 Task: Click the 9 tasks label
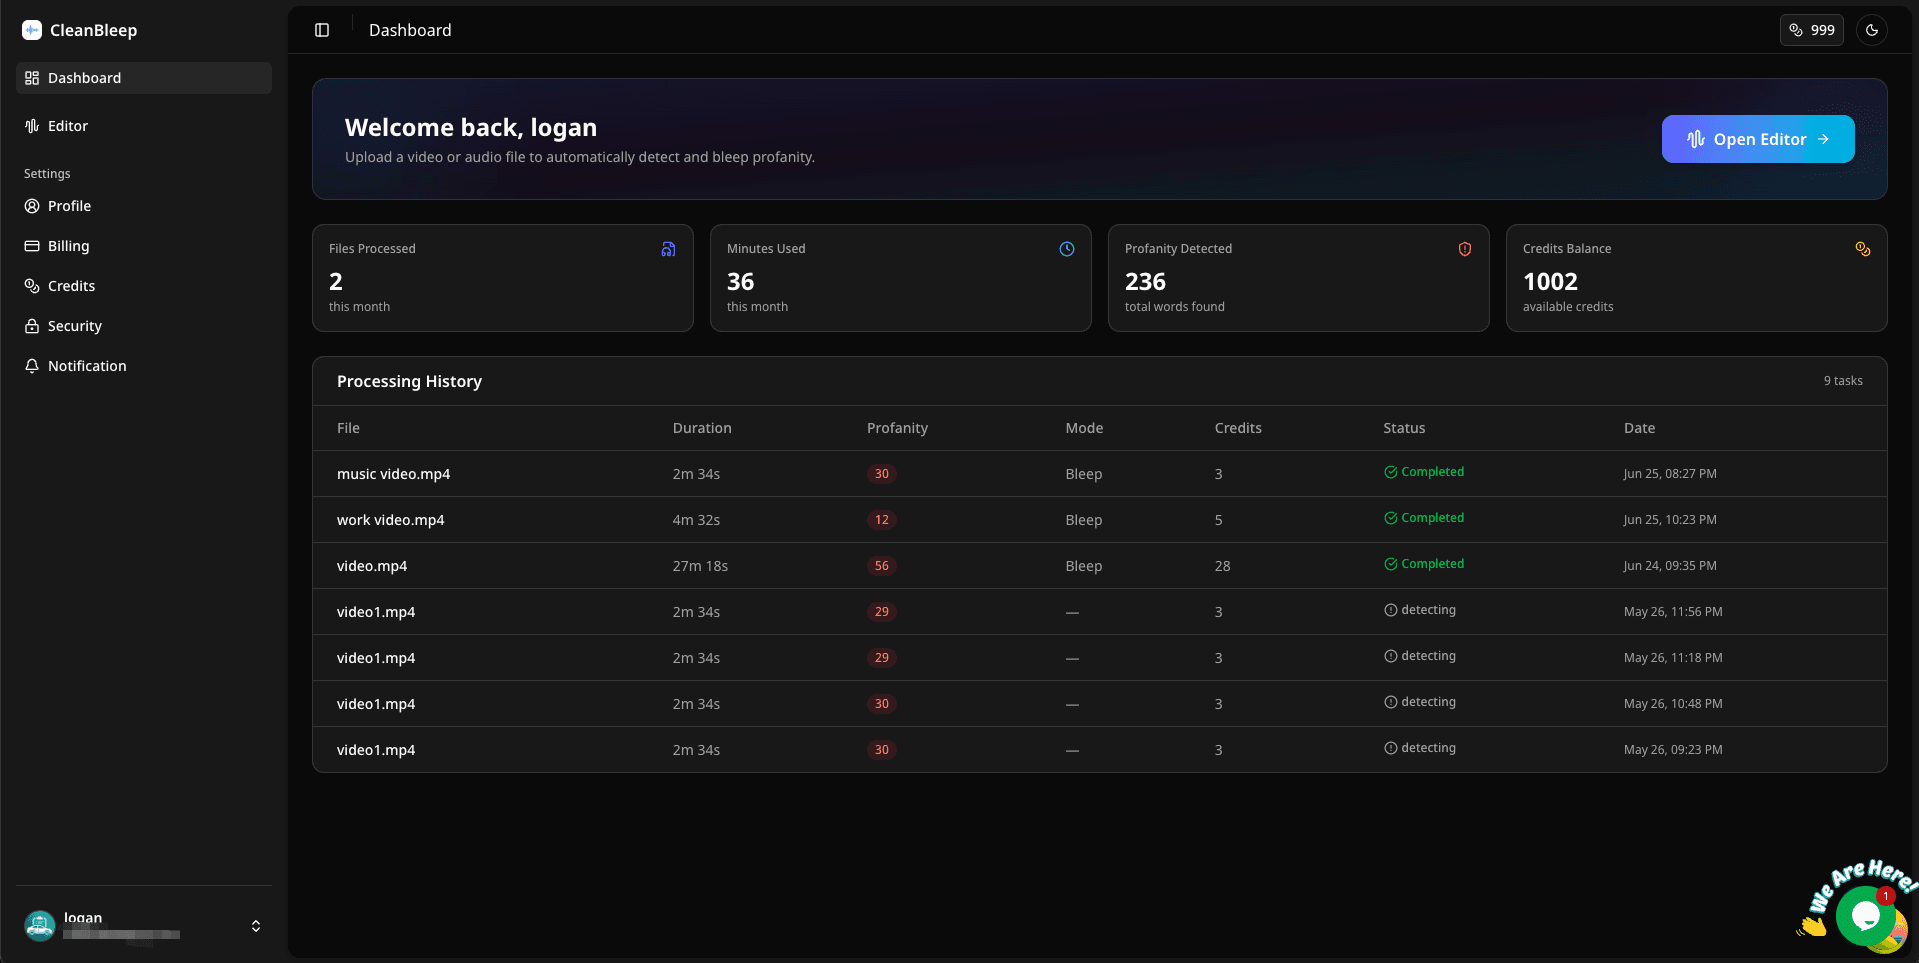[x=1843, y=381]
